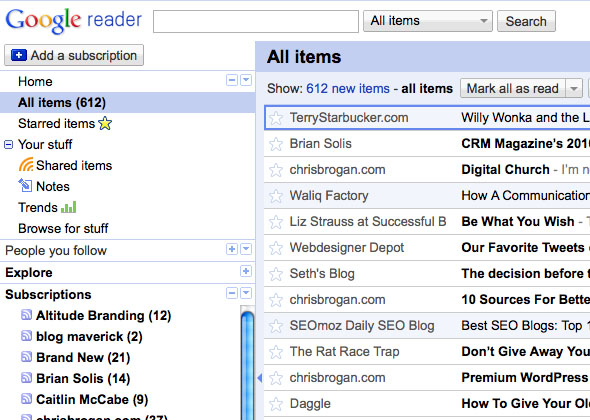590x420 pixels.
Task: Star the Premium WordPress item
Action: (x=276, y=378)
